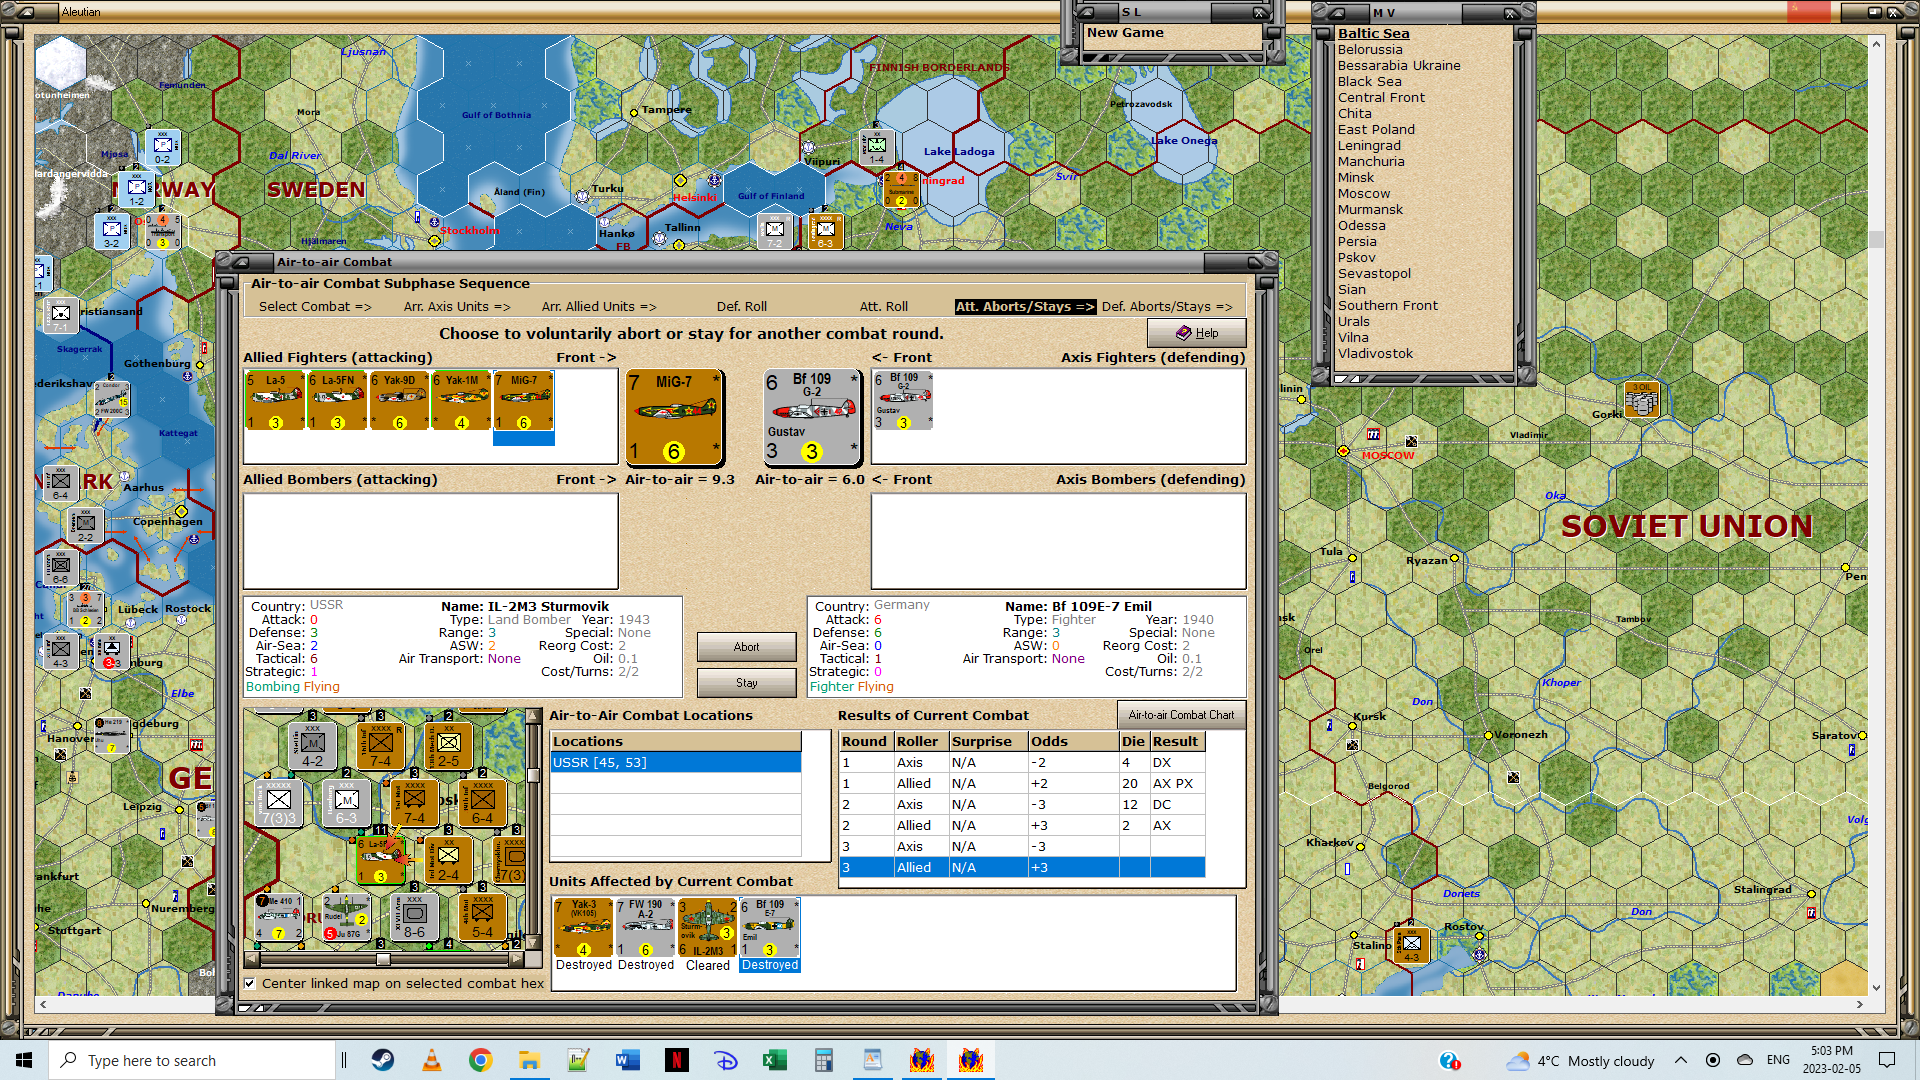Screen dimensions: 1920x1080
Task: Open the Windows Start menu
Action: tap(24, 1060)
